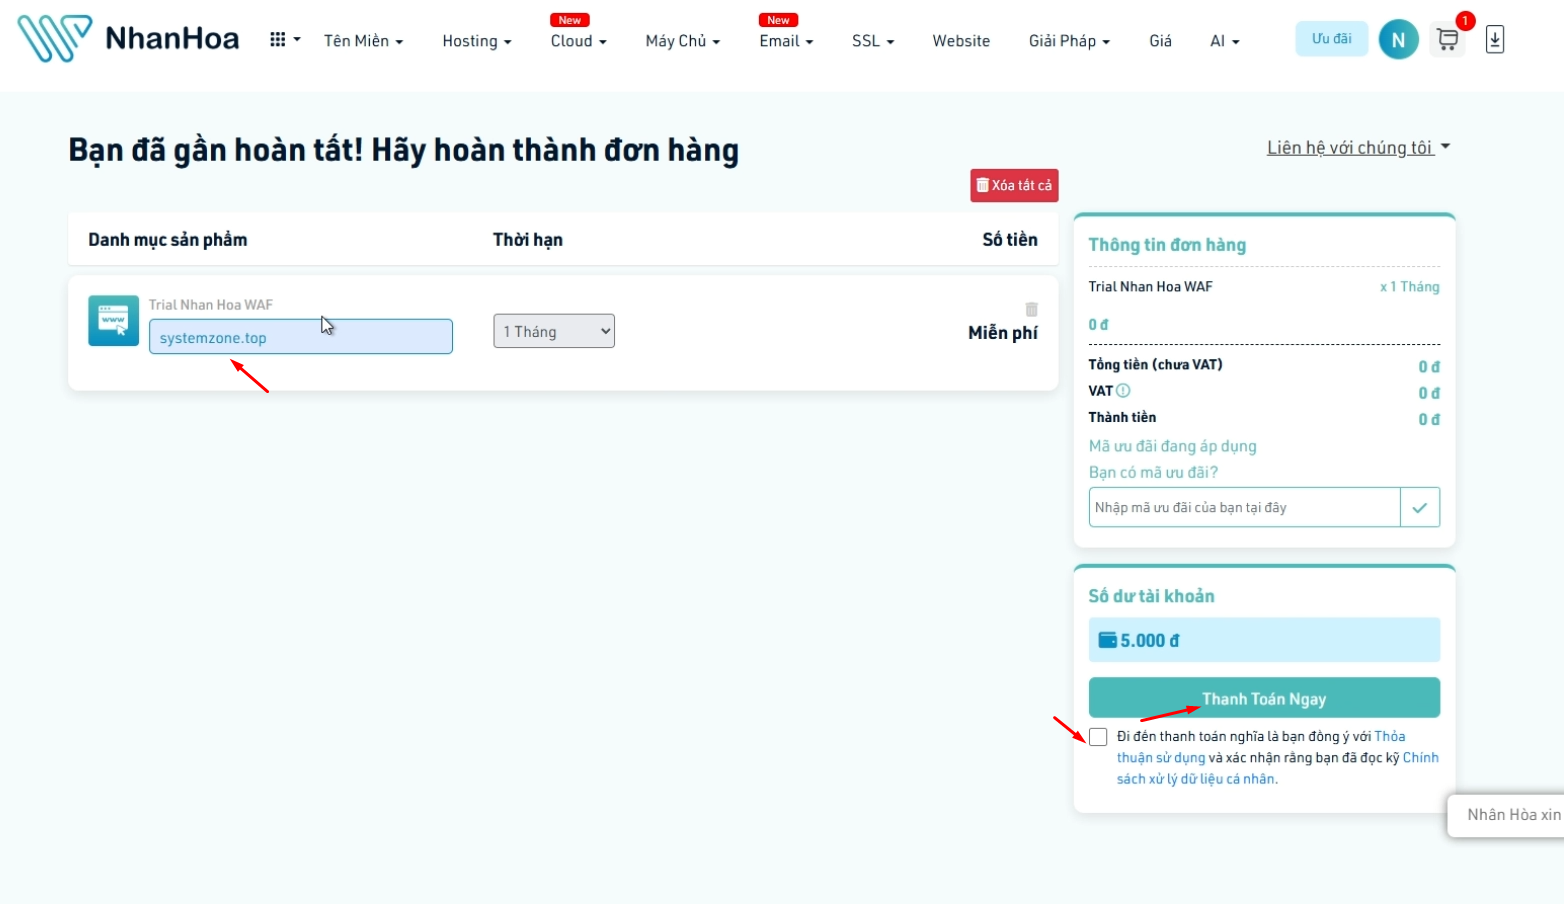Open the shopping cart icon
The image size is (1564, 904).
[1447, 40]
